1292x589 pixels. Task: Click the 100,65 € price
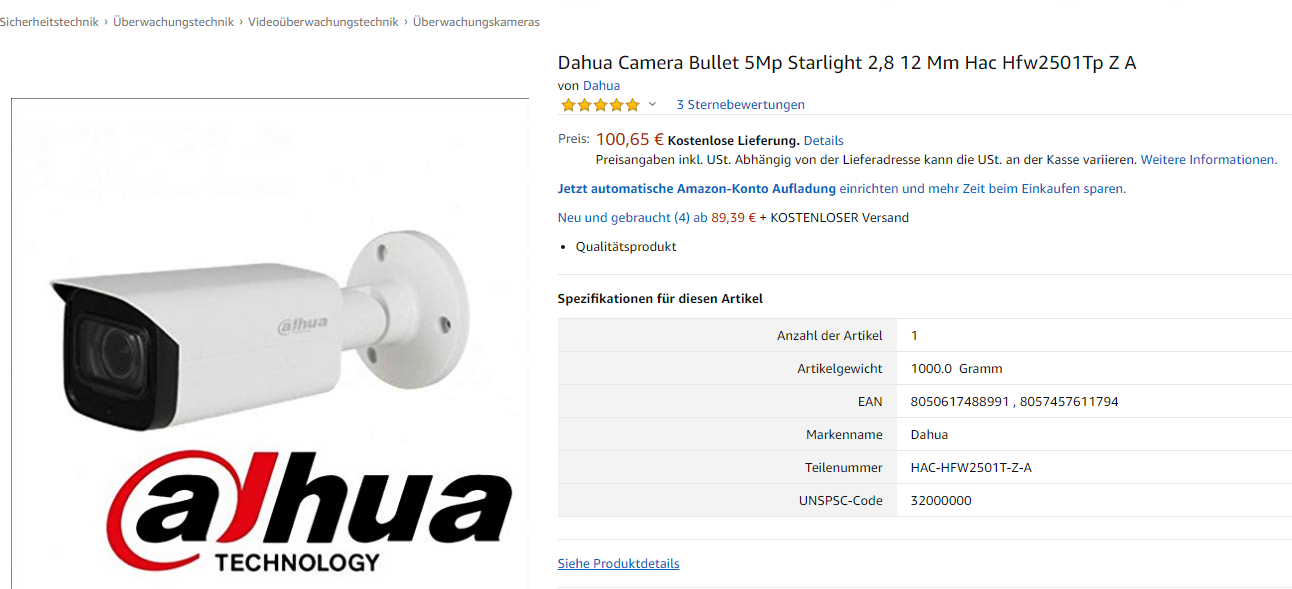[629, 140]
